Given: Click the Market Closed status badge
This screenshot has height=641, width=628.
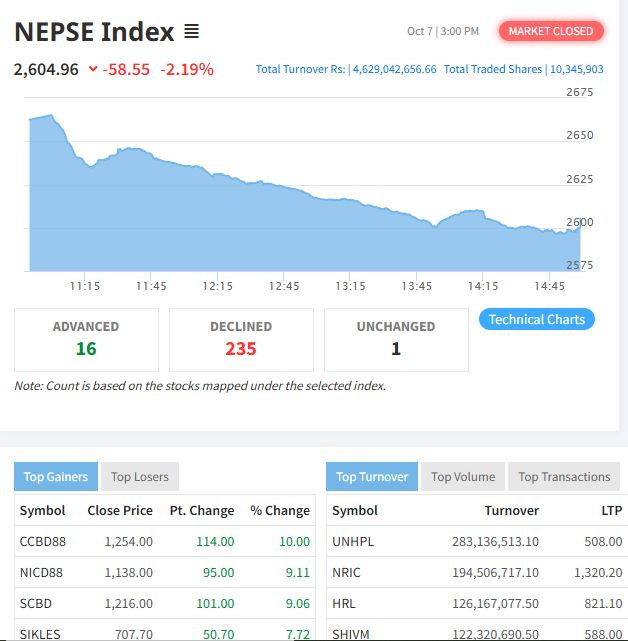Looking at the screenshot, I should click(x=550, y=31).
